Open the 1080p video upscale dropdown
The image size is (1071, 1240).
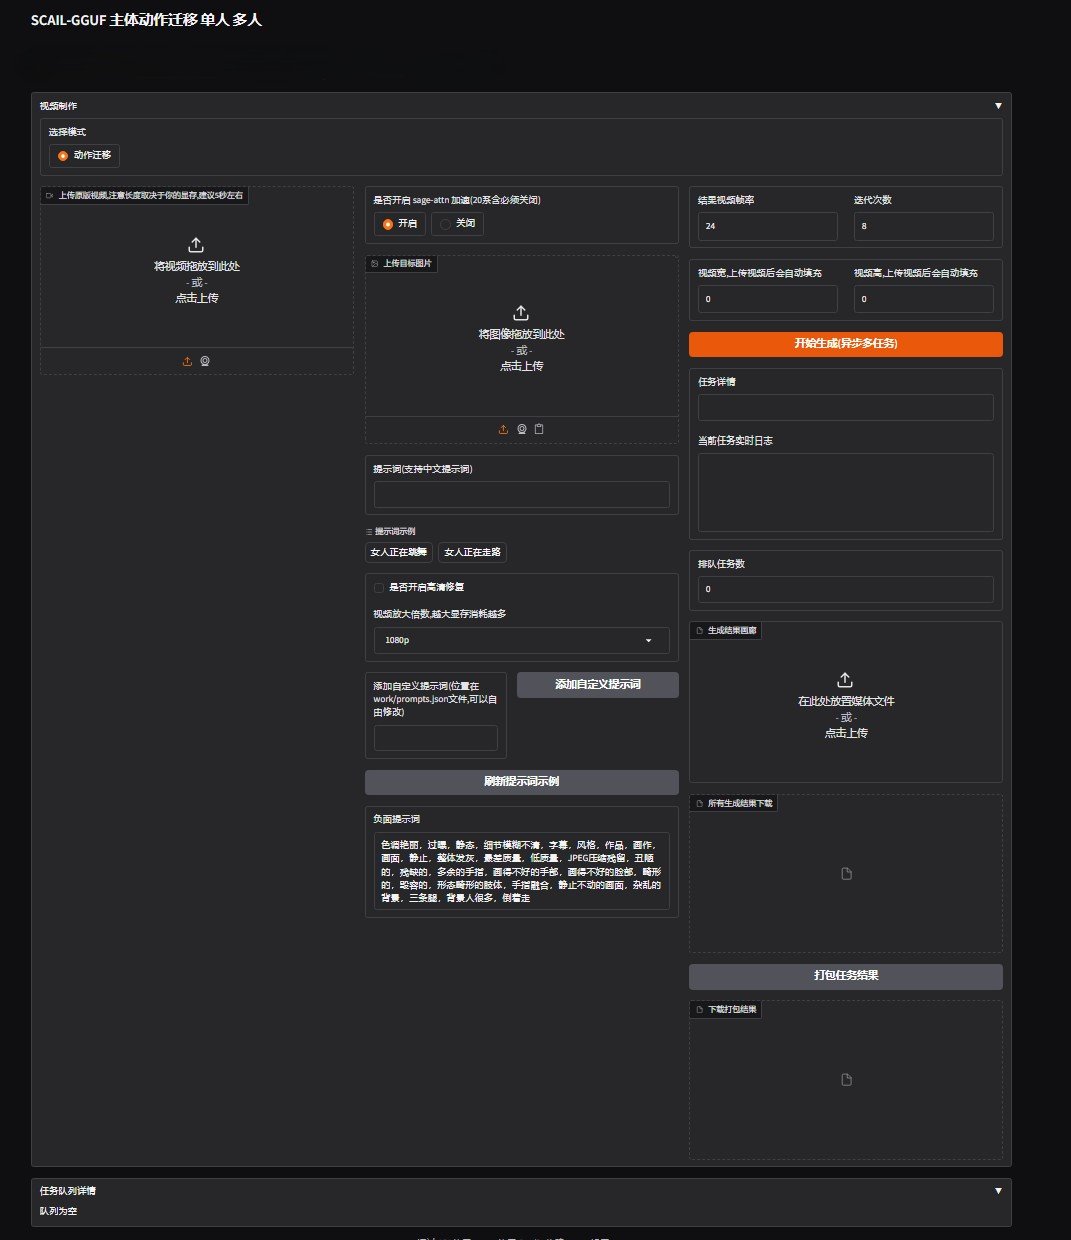pyautogui.click(x=521, y=640)
